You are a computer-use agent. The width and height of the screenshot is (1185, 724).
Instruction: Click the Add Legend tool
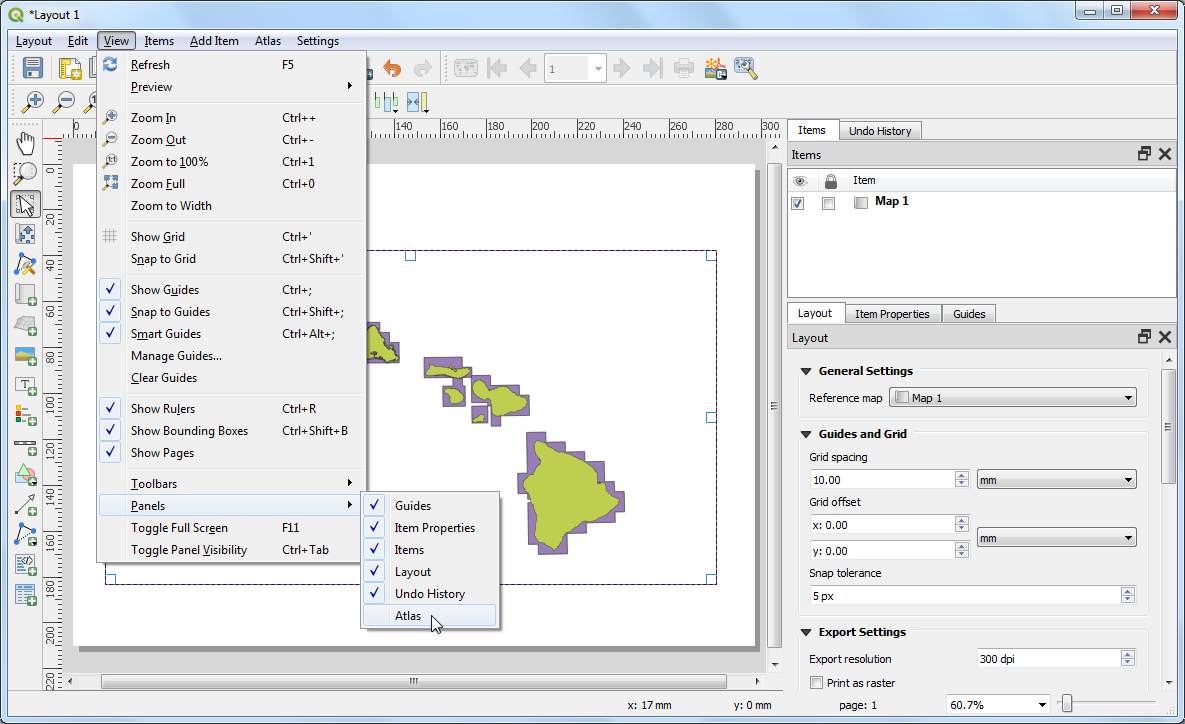pyautogui.click(x=26, y=414)
